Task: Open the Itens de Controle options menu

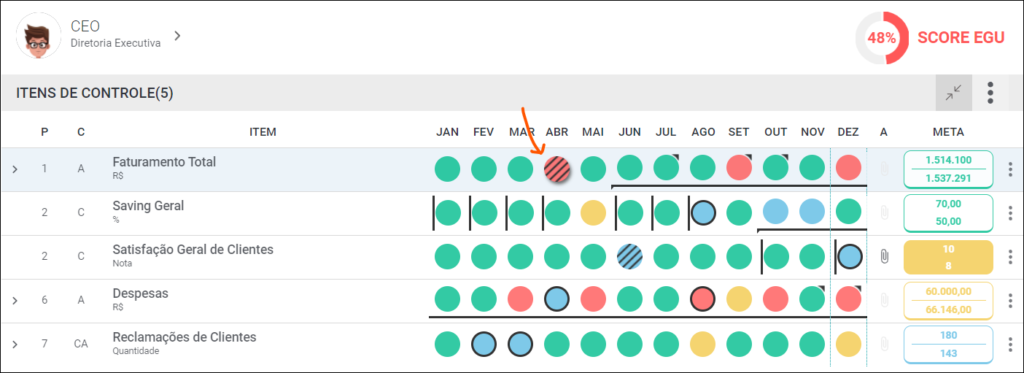Action: pyautogui.click(x=991, y=93)
